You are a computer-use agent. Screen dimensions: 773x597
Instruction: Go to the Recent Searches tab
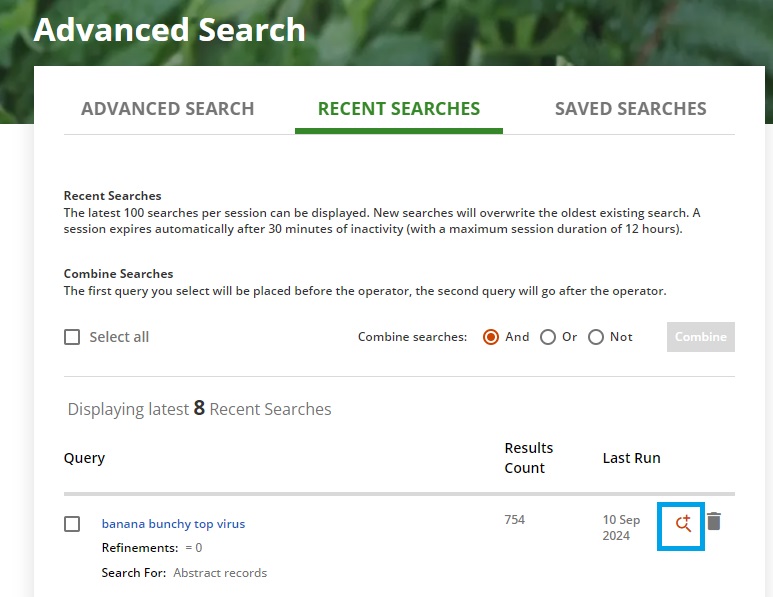click(x=399, y=109)
